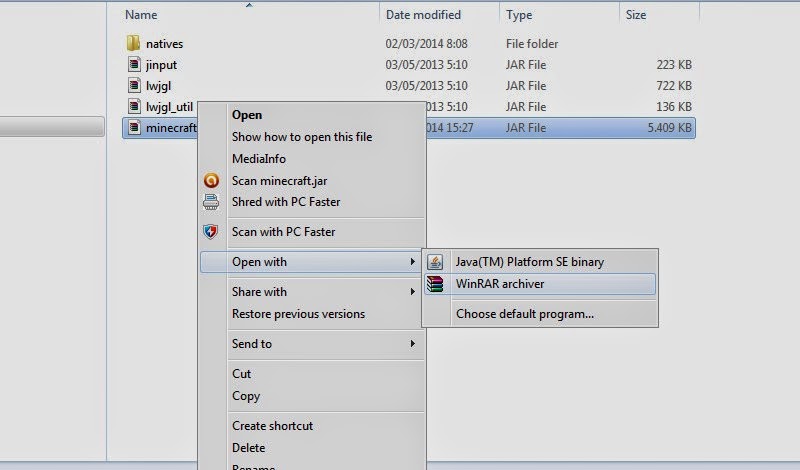This screenshot has height=470, width=800.
Task: Select the lwjgl file name
Action: pyautogui.click(x=158, y=86)
